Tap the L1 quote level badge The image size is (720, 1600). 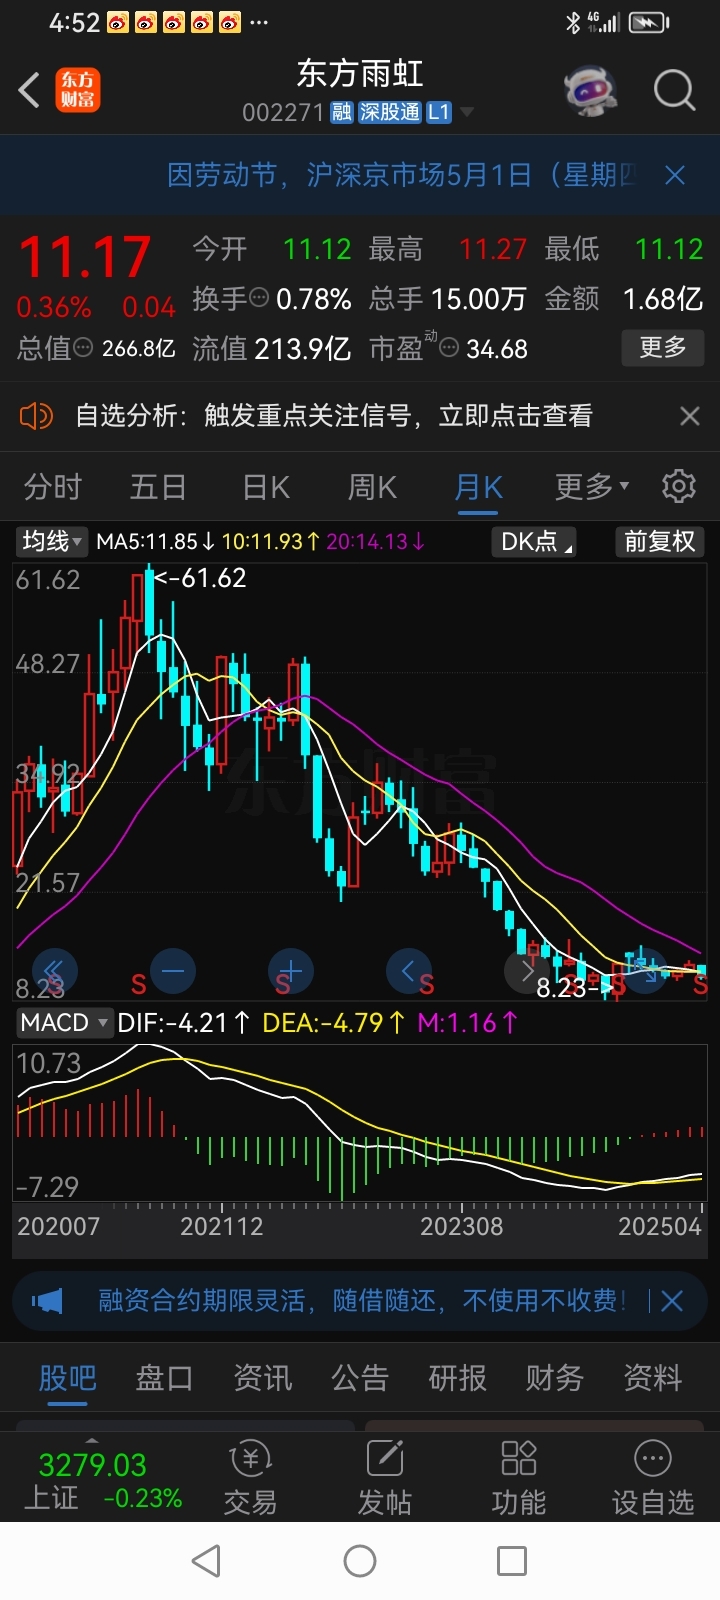click(439, 112)
